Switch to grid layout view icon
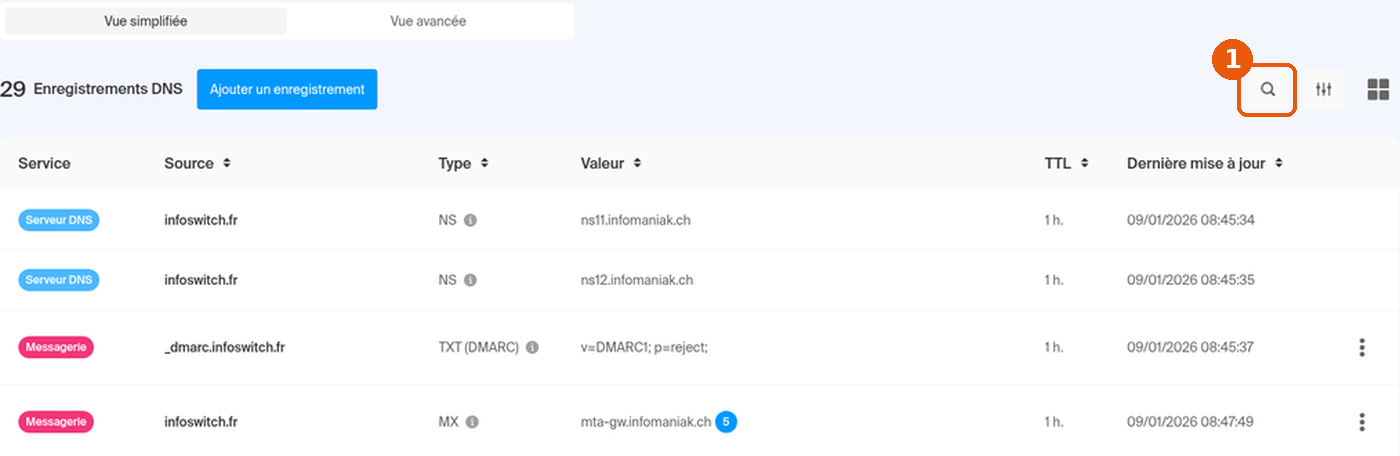The width and height of the screenshot is (1400, 456). click(1378, 90)
